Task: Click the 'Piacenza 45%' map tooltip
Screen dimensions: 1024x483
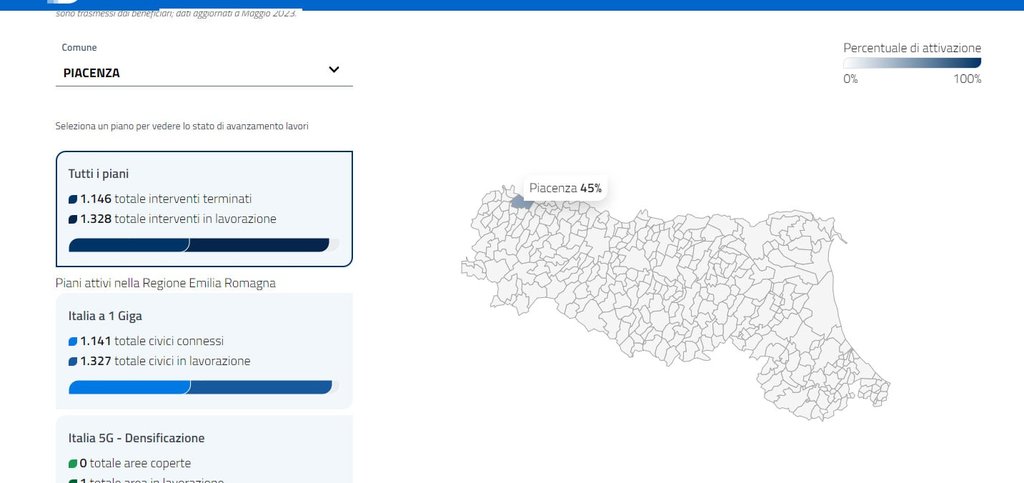Action: (565, 188)
